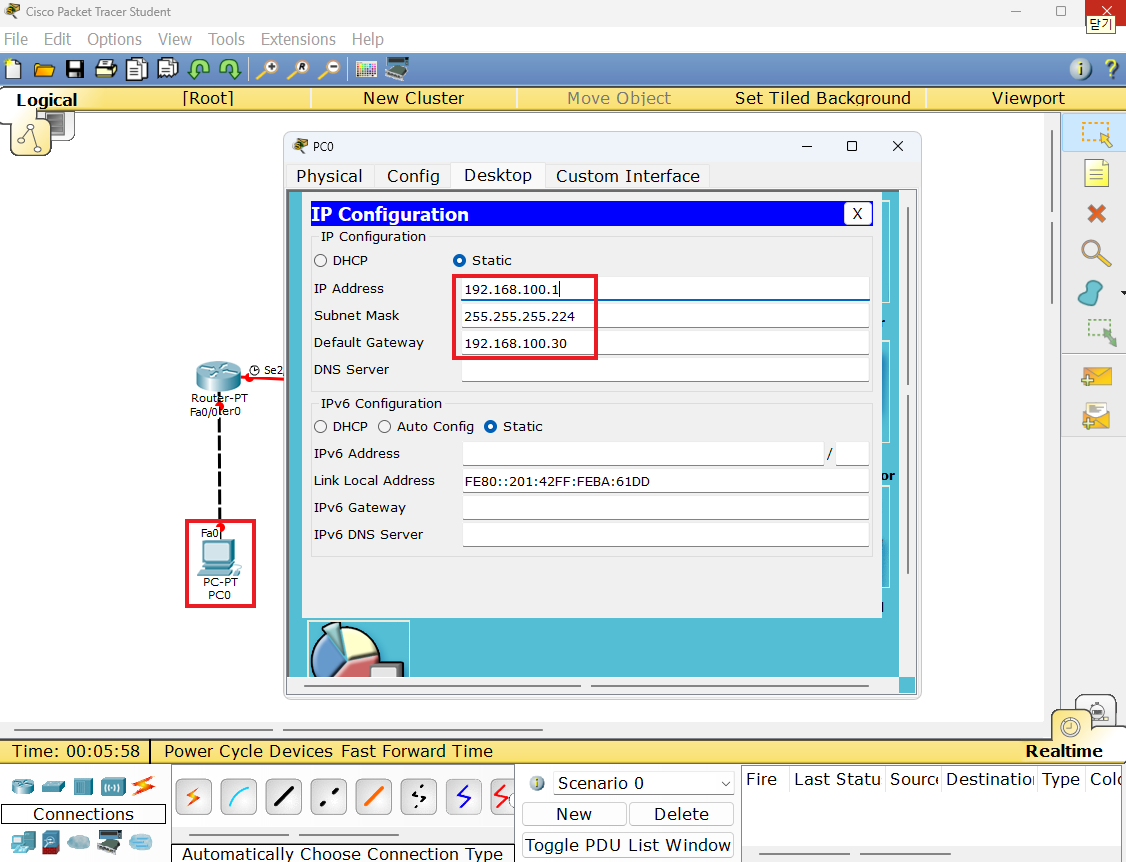Open the Routers device category
This screenshot has height=862, width=1126.
click(23, 786)
